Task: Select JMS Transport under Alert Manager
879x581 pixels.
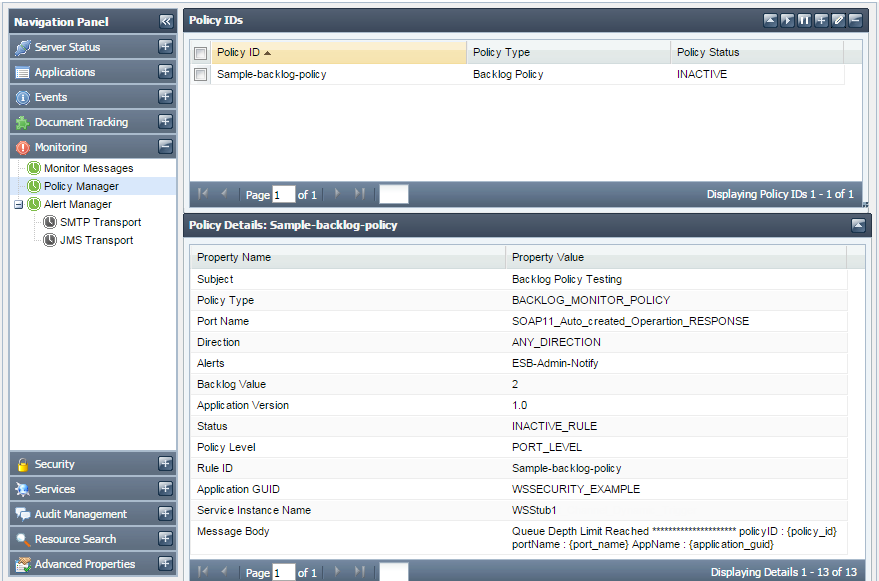Action: click(x=96, y=240)
